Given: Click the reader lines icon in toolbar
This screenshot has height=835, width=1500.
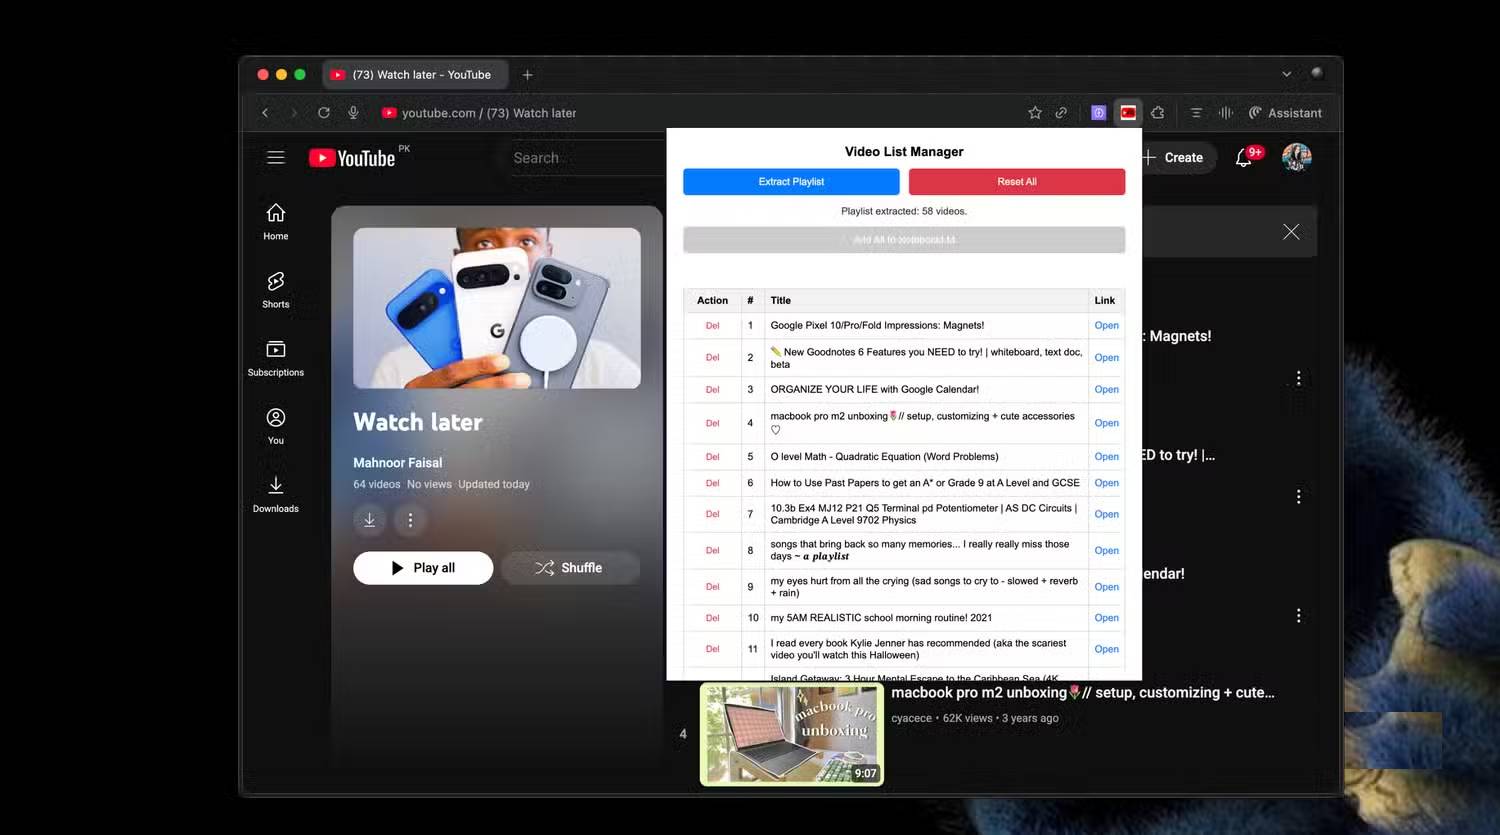Looking at the screenshot, I should 1196,113.
